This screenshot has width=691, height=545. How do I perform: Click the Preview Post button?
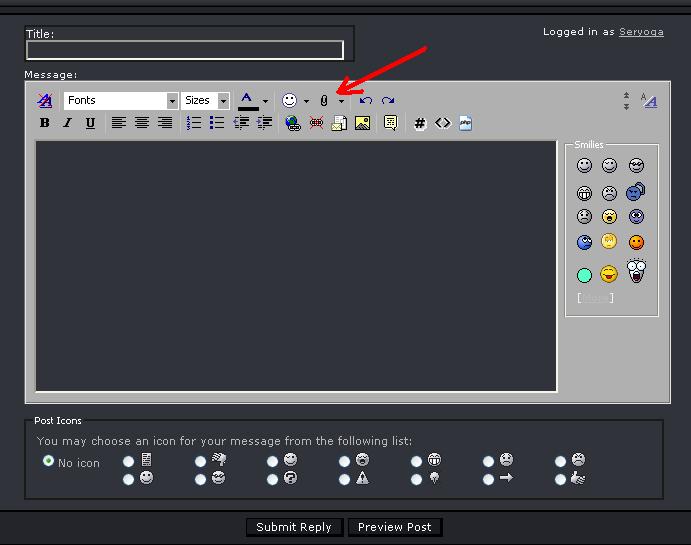395,527
